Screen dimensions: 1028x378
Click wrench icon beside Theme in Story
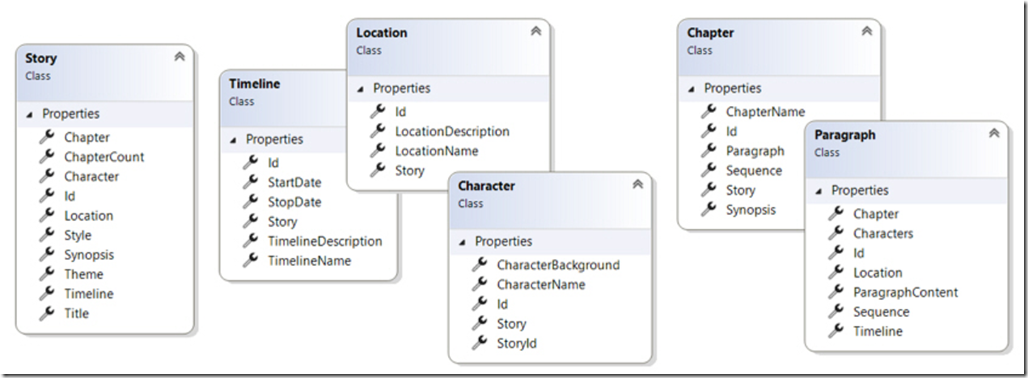[x=47, y=273]
